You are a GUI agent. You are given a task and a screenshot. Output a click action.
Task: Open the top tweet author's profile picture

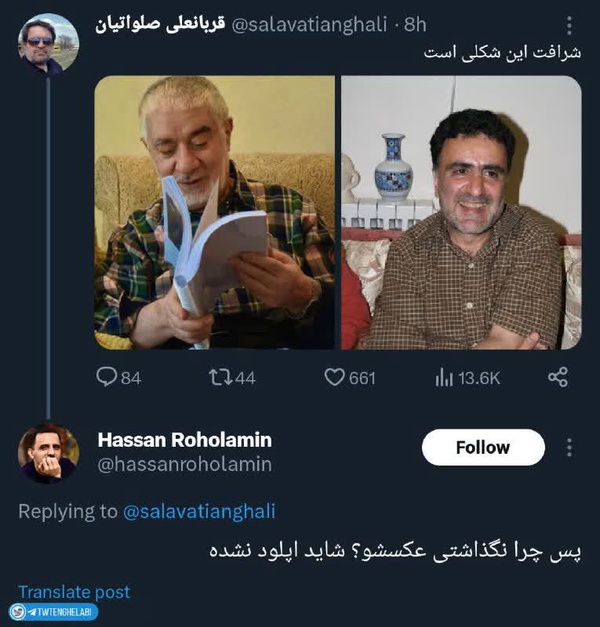tap(48, 43)
